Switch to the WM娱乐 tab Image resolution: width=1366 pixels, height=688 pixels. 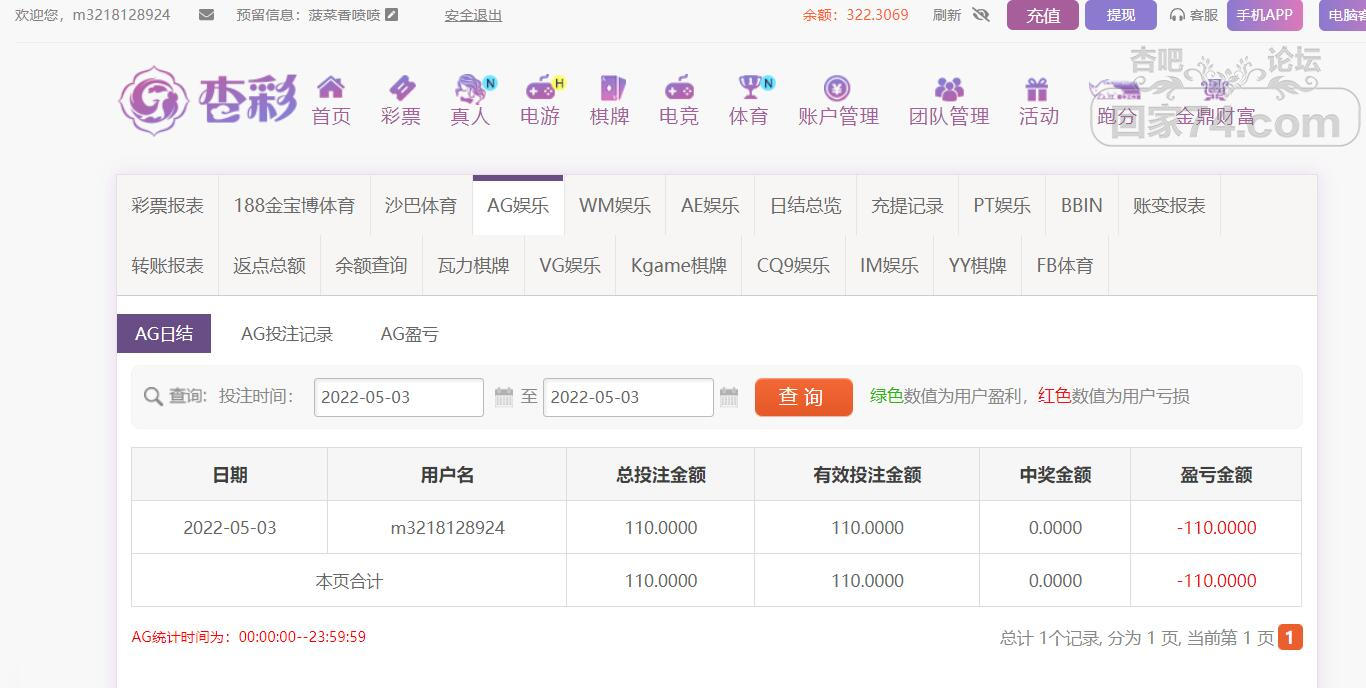pyautogui.click(x=615, y=205)
